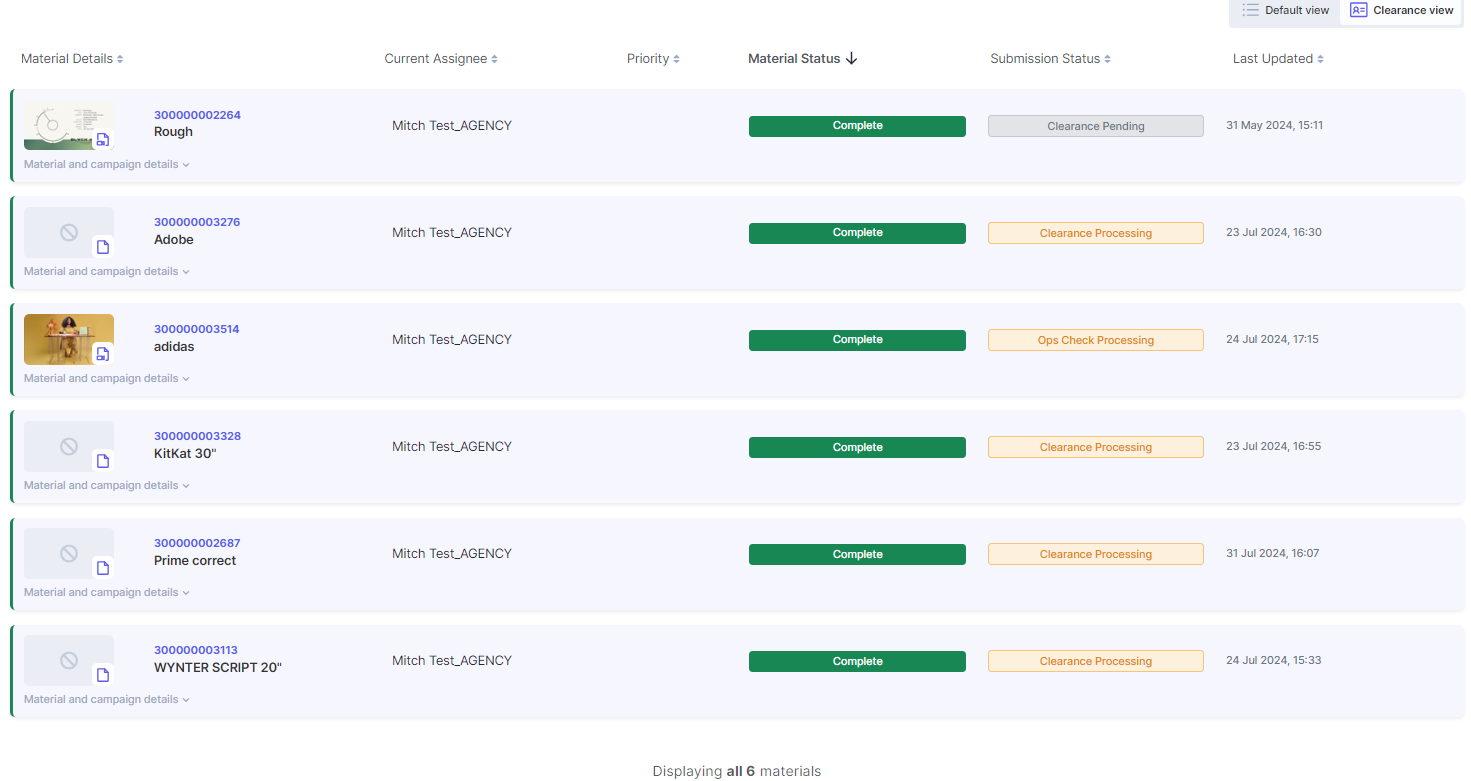Select the material name Adobe

[174, 240]
